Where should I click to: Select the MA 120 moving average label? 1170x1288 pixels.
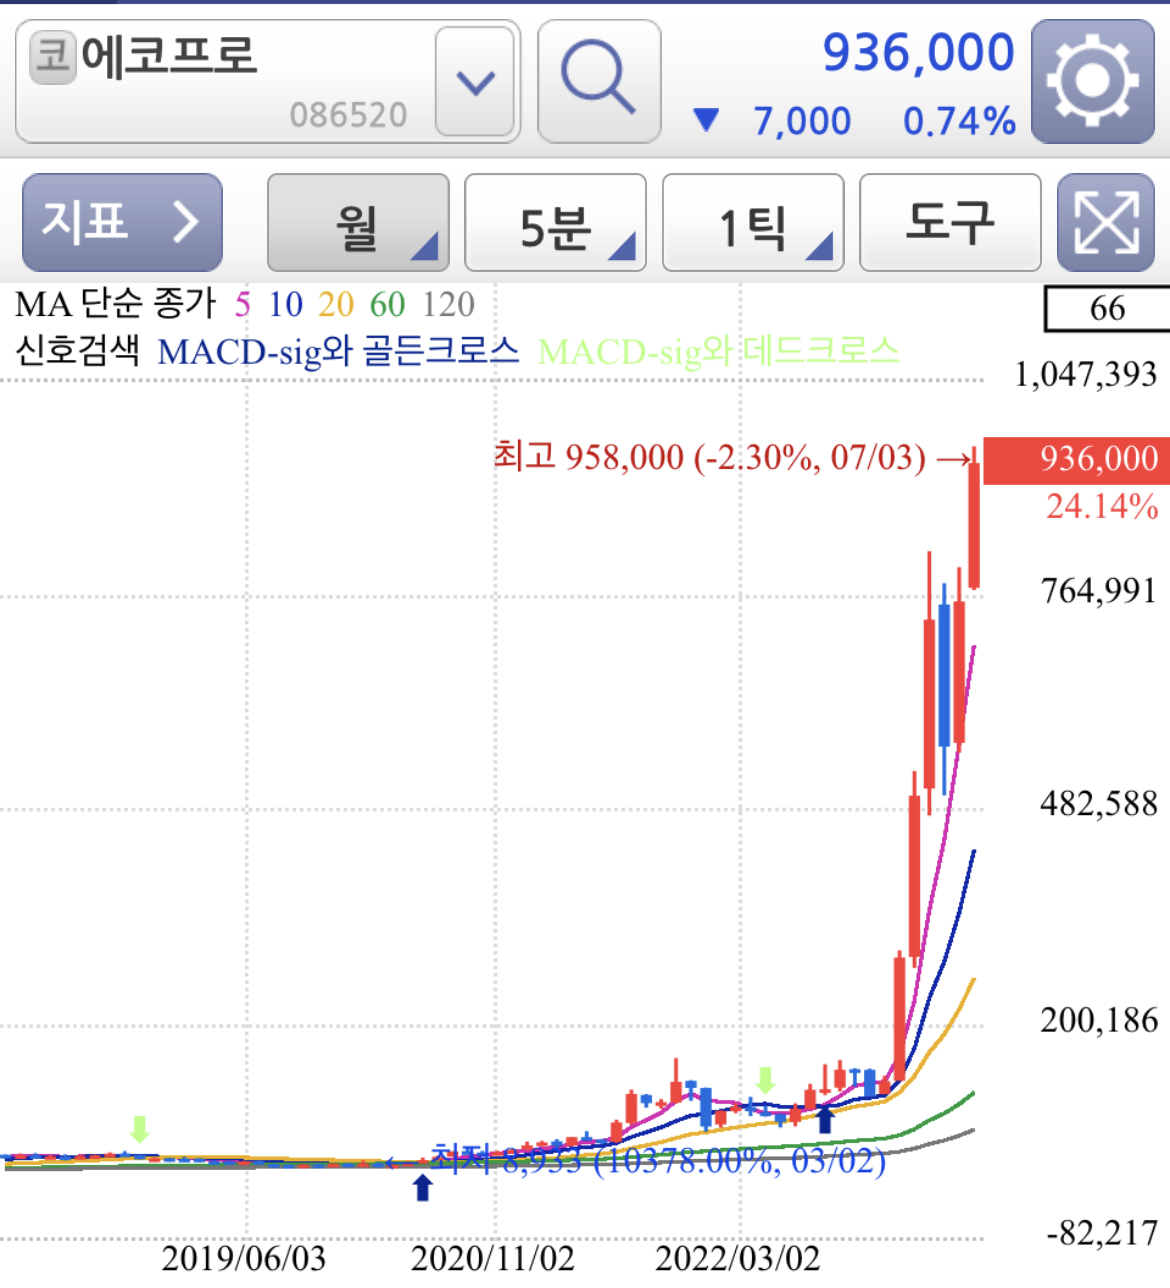click(x=448, y=304)
